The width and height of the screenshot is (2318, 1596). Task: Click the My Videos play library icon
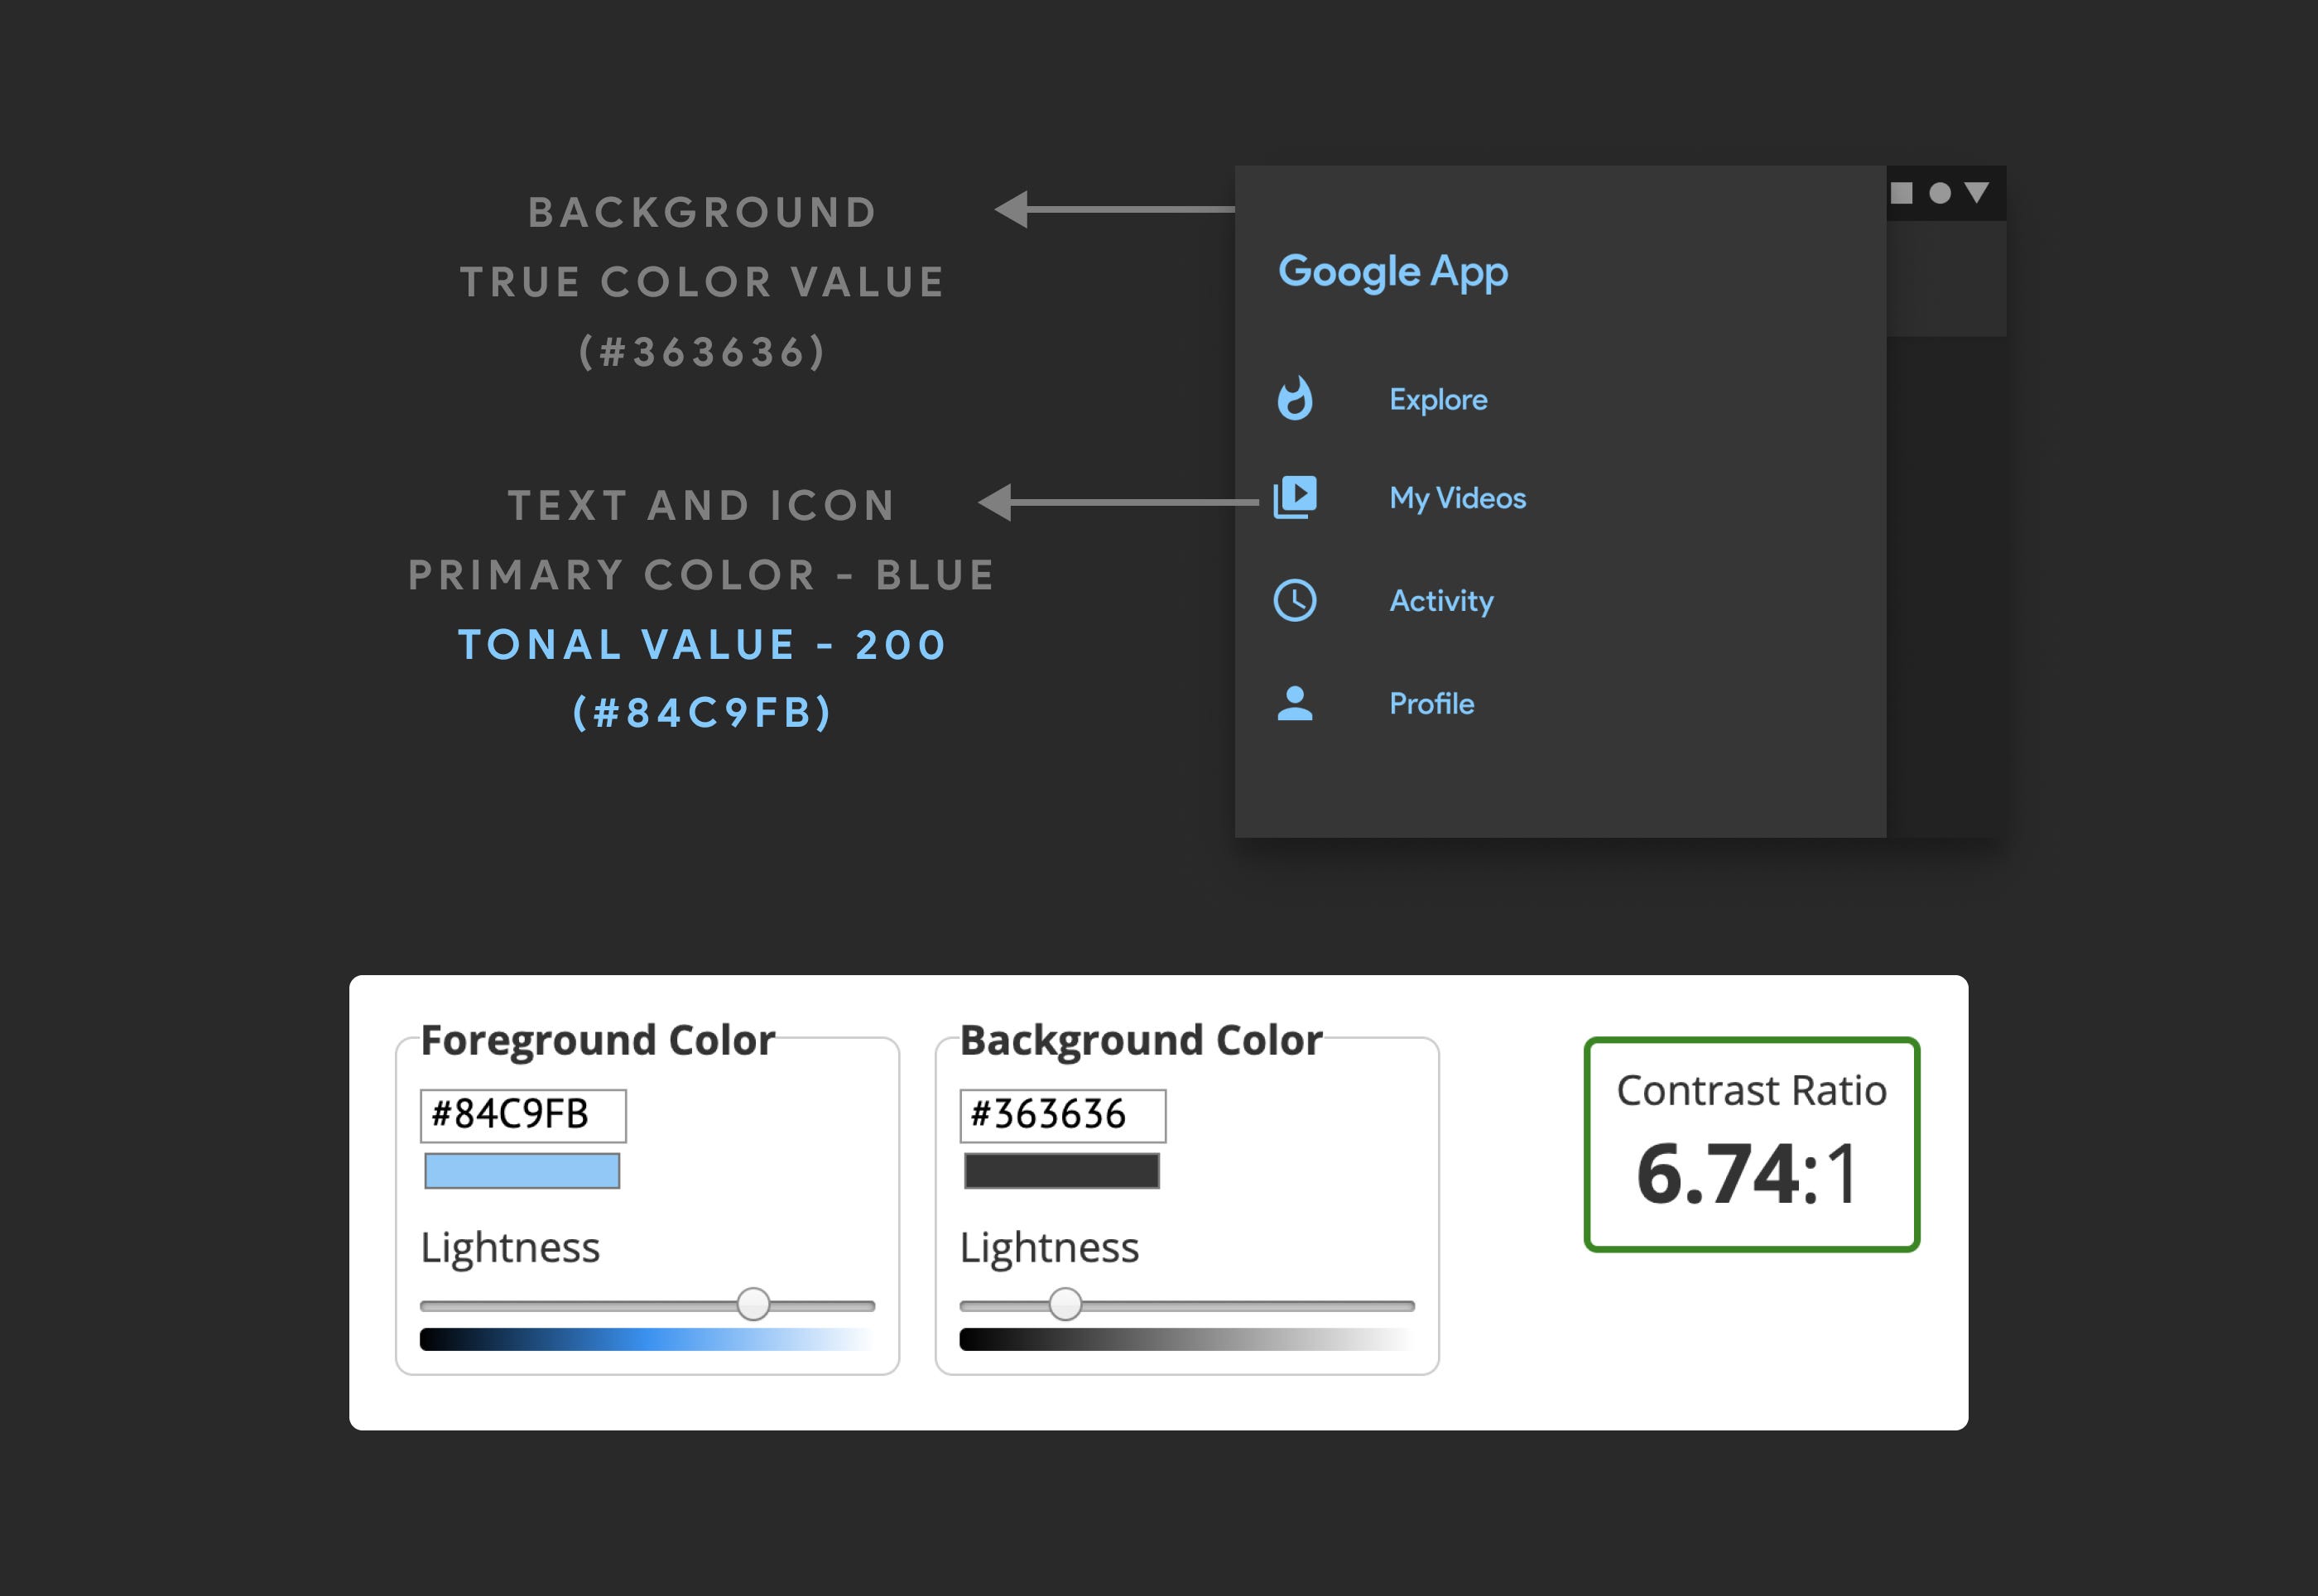coord(1295,497)
